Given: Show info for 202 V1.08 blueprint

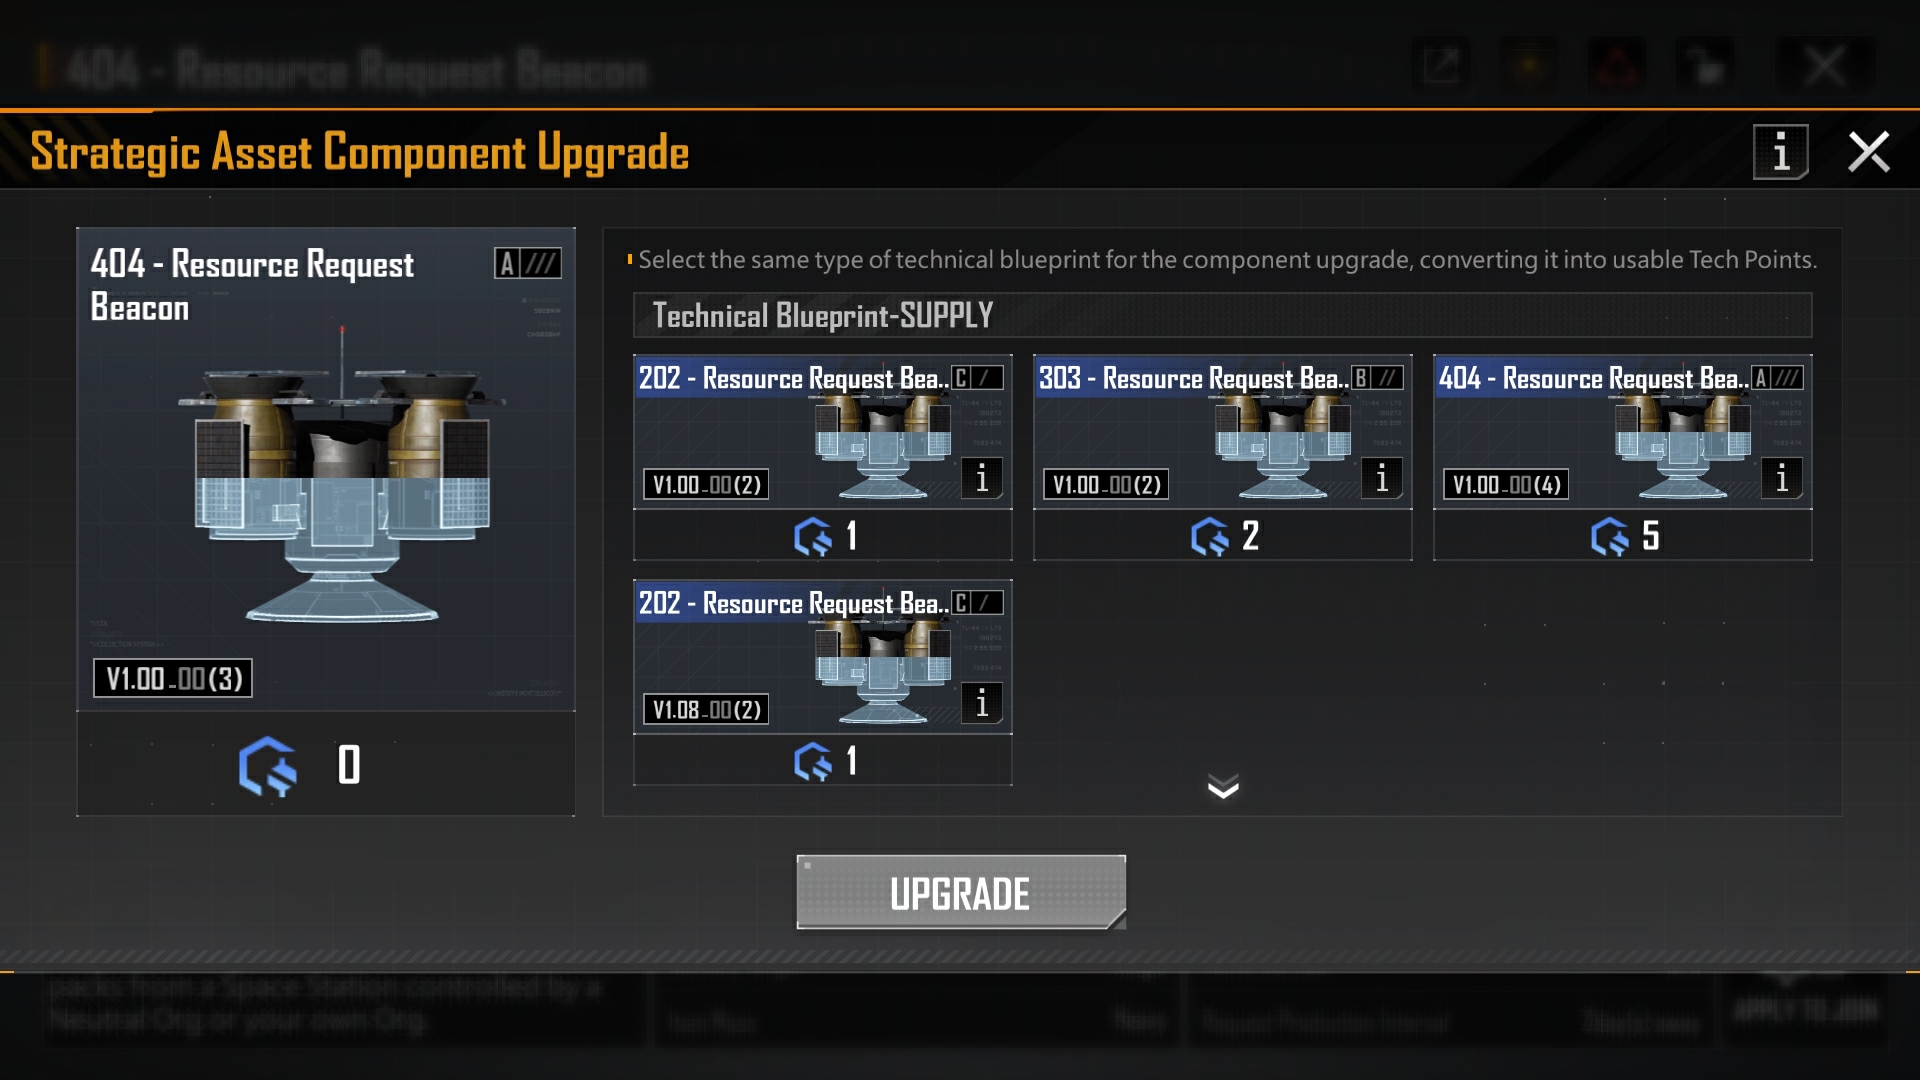Looking at the screenshot, I should (x=981, y=703).
